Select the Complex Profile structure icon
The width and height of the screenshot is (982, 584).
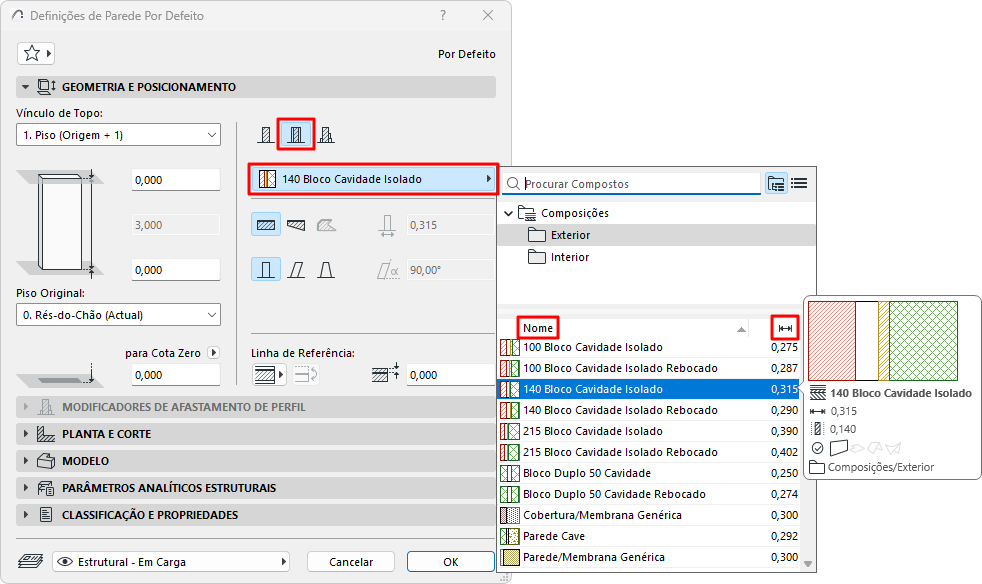[x=326, y=135]
